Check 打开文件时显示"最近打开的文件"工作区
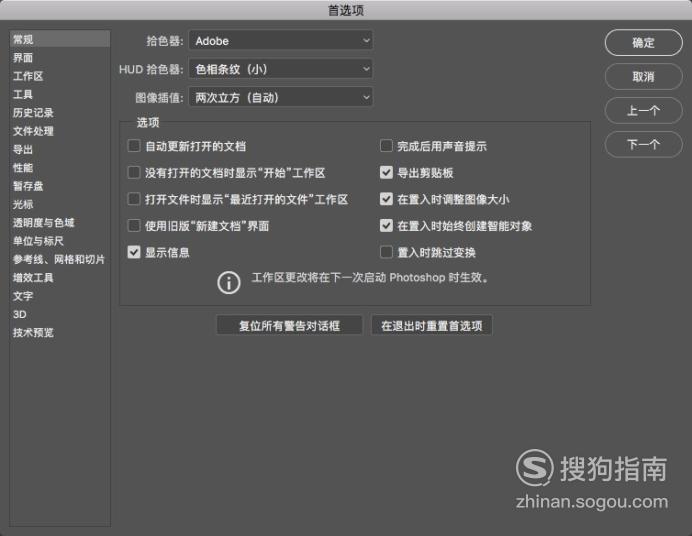The width and height of the screenshot is (692, 536). [x=134, y=199]
